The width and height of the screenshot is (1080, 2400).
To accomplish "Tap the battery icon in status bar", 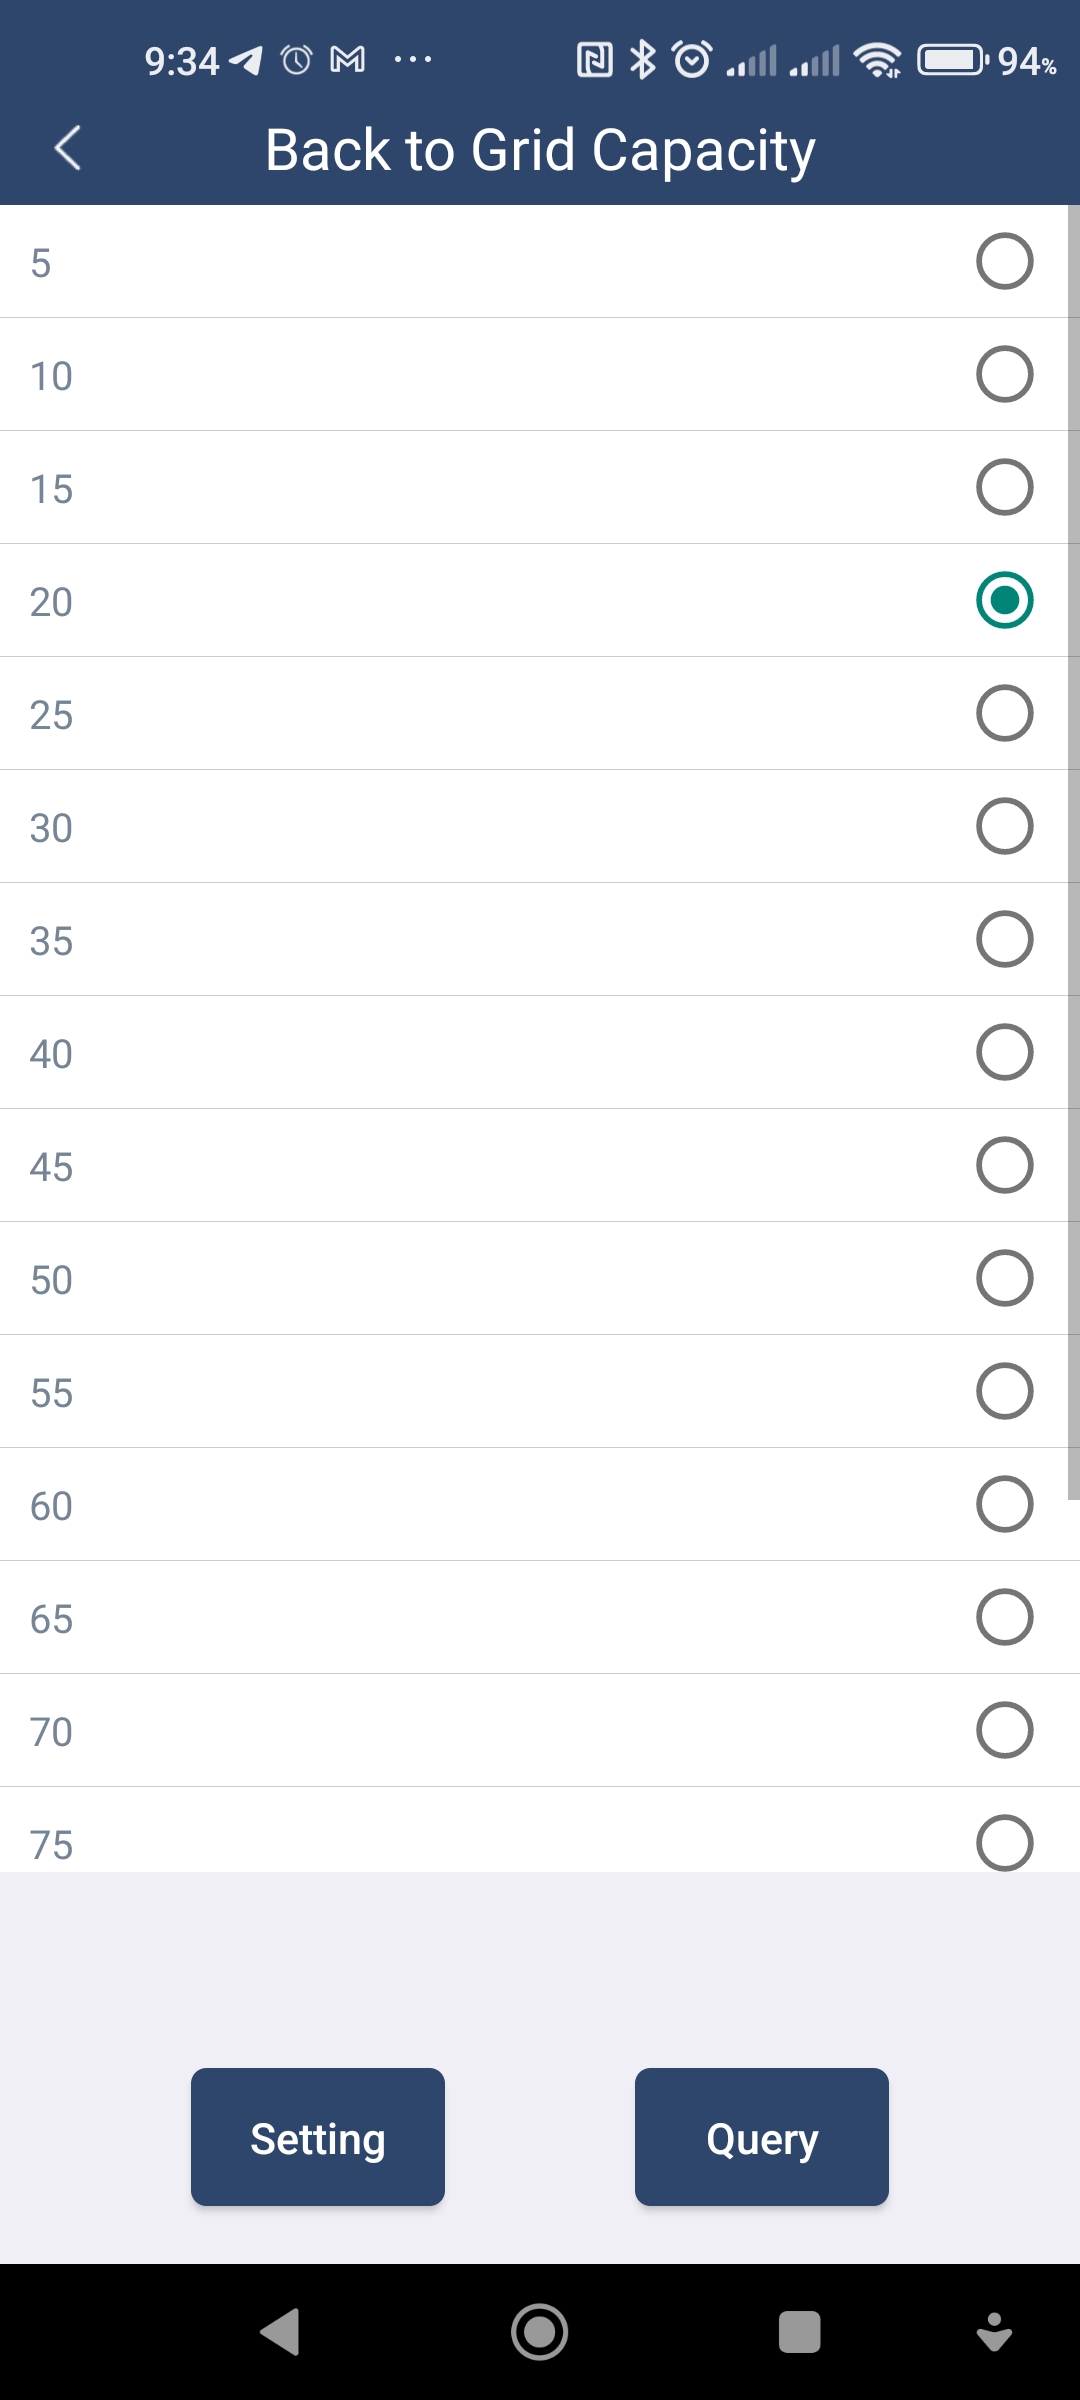I will click(953, 61).
